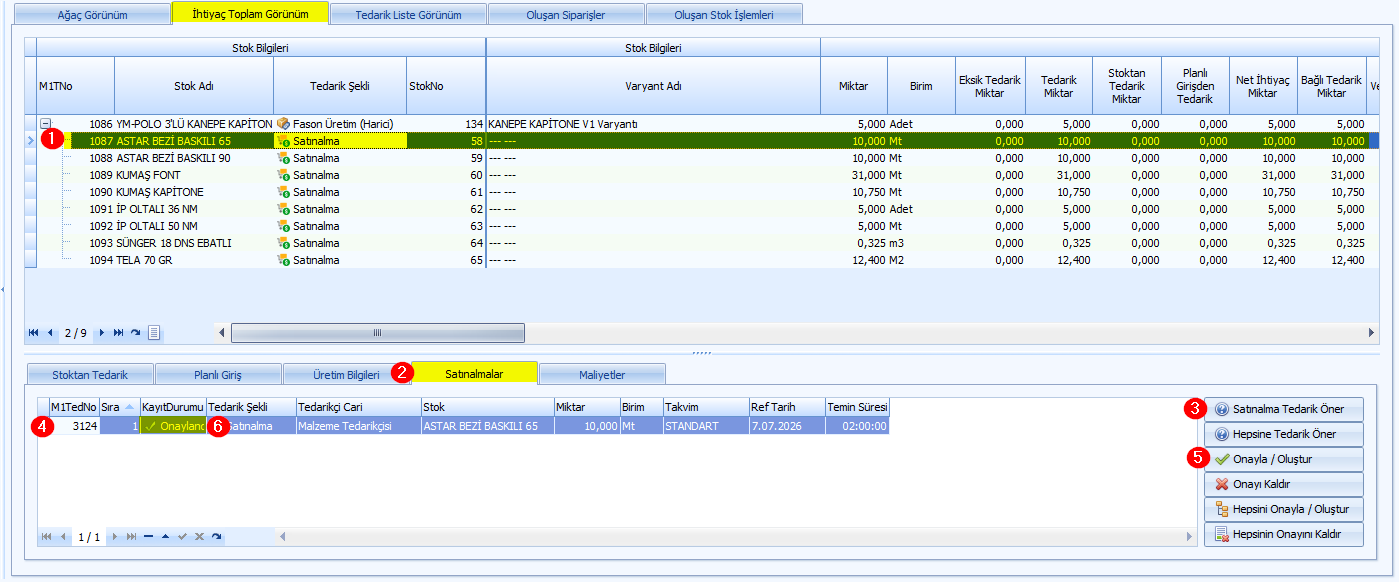The height and width of the screenshot is (582, 1399).
Task: Delete record with minus icon in lower navigator
Action: 148,537
